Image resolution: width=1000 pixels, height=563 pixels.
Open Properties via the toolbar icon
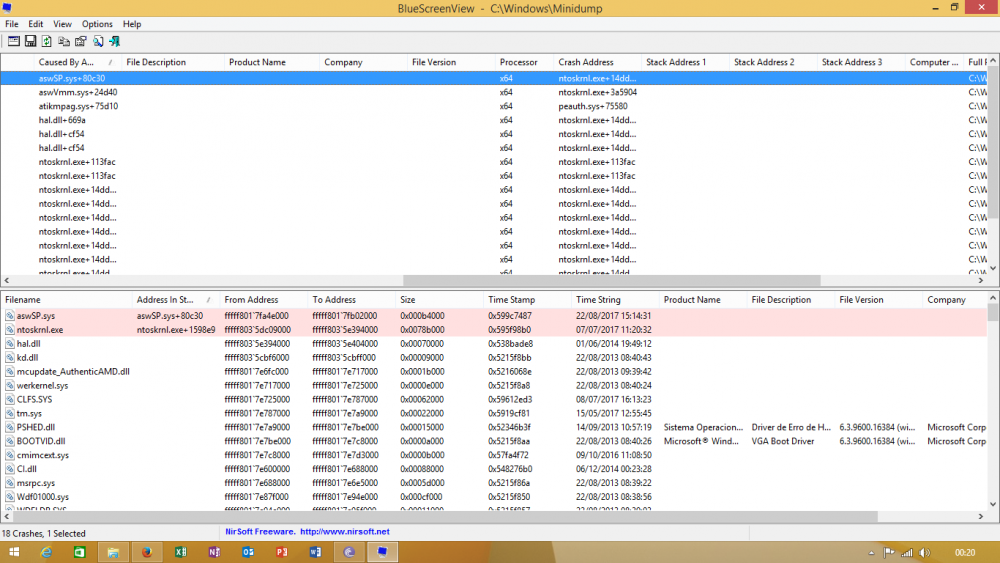80,41
